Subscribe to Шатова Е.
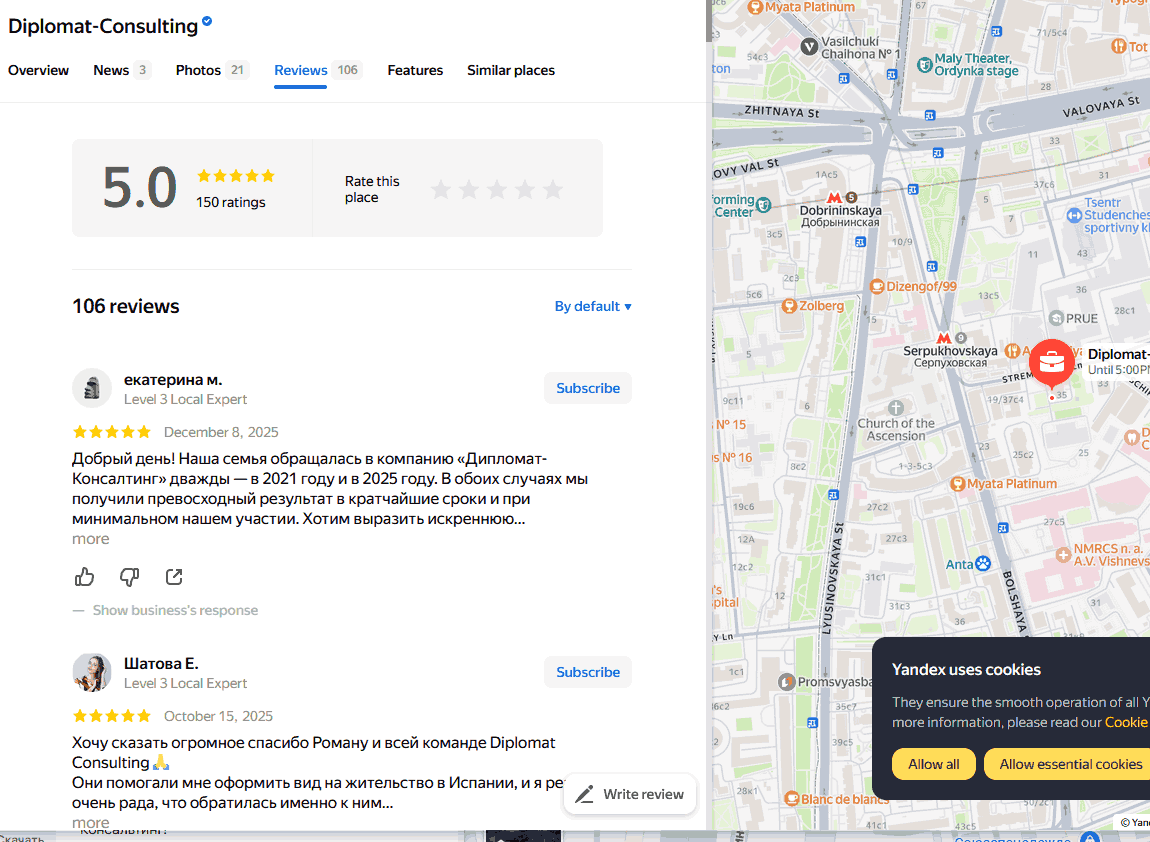The height and width of the screenshot is (842, 1150). tap(588, 672)
